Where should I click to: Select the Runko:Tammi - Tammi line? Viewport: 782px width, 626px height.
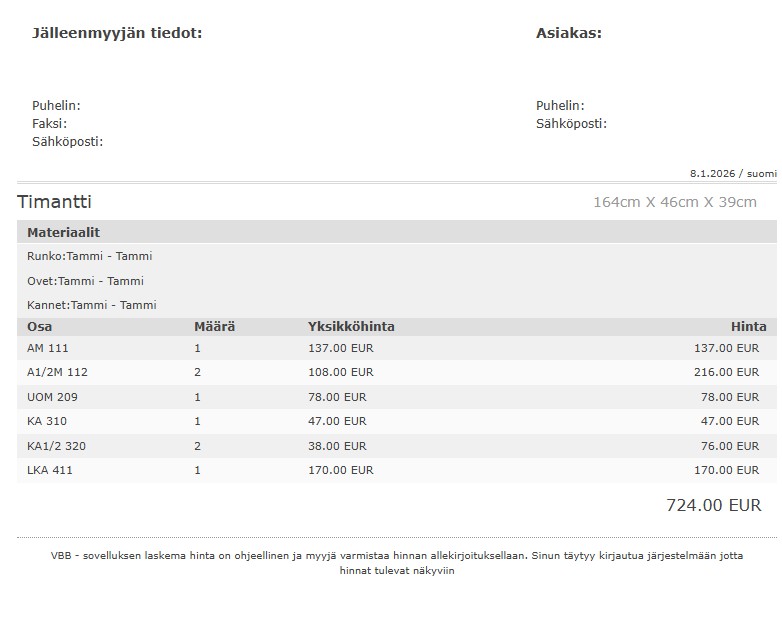point(89,256)
